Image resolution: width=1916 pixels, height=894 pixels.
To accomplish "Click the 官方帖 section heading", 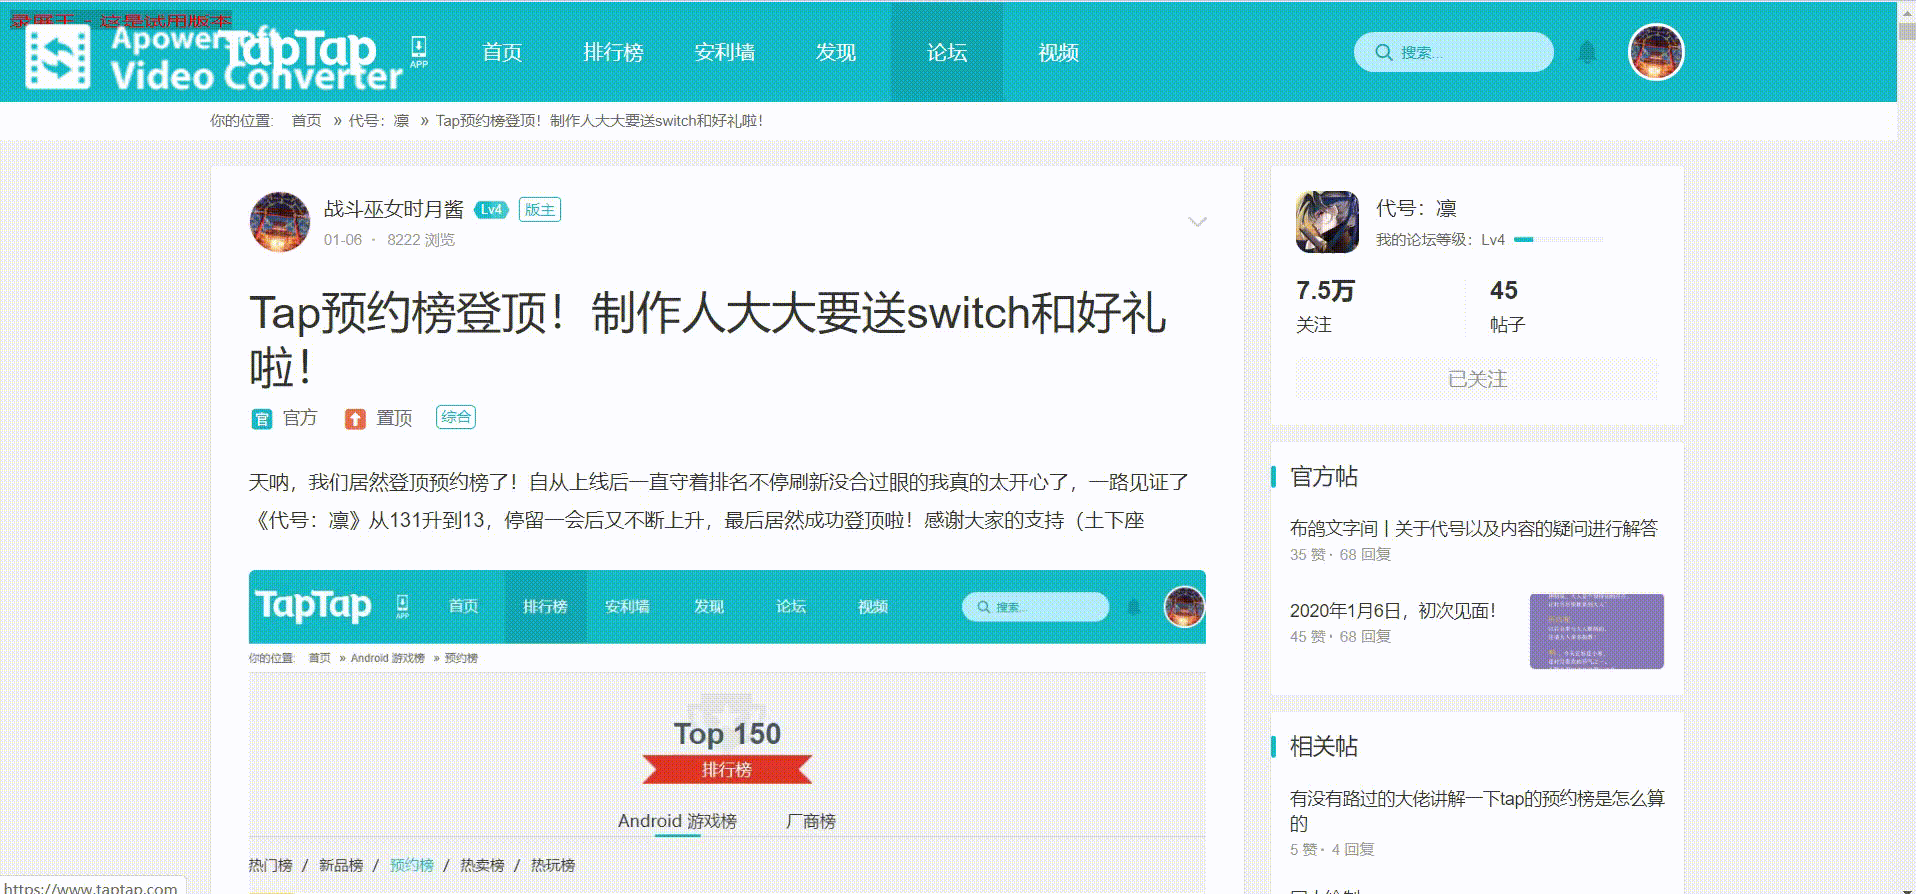I will pyautogui.click(x=1324, y=477).
